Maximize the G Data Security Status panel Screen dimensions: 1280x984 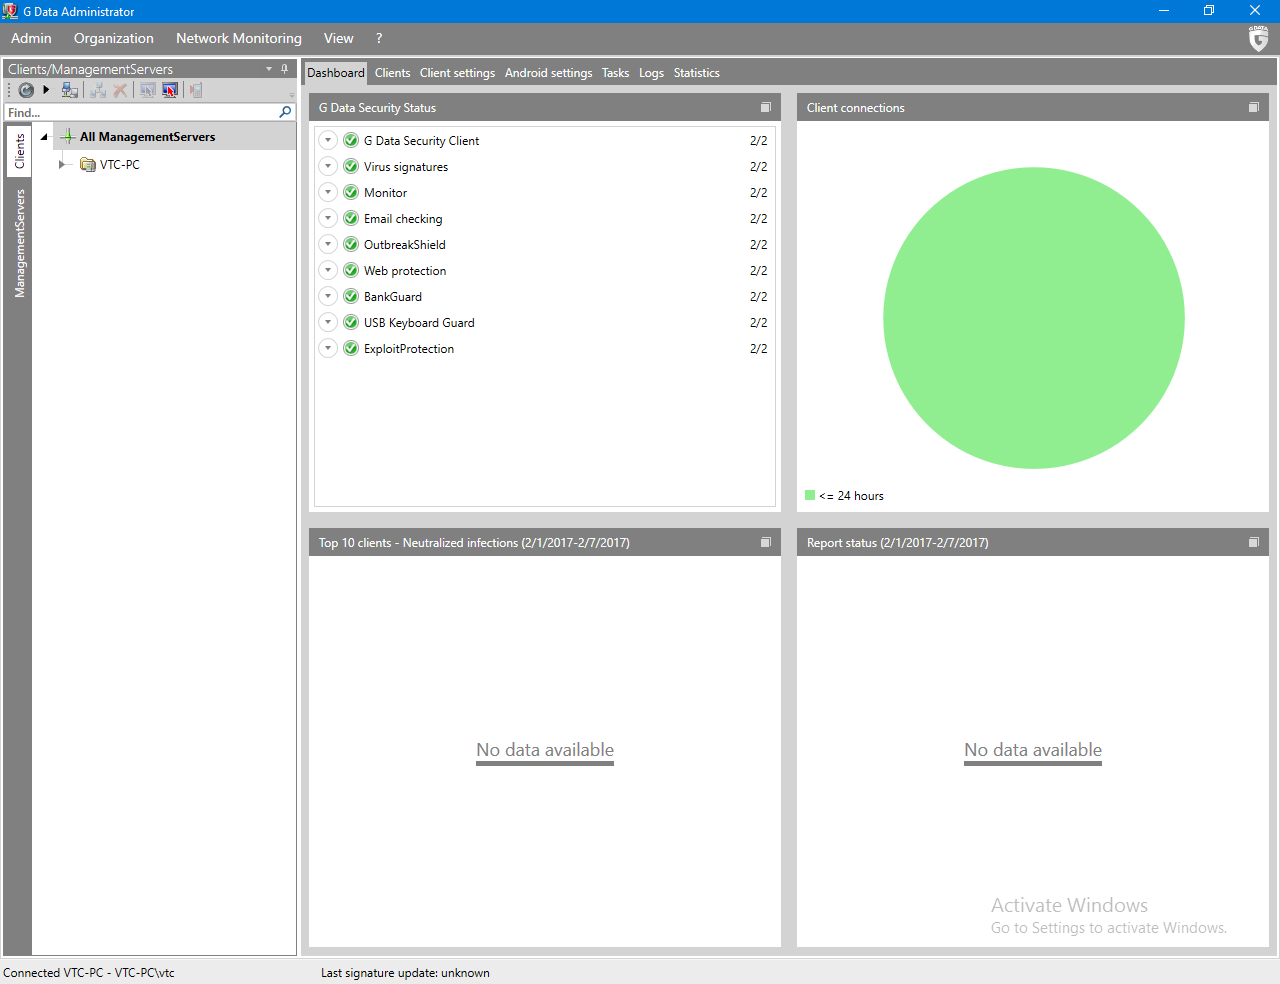(766, 107)
